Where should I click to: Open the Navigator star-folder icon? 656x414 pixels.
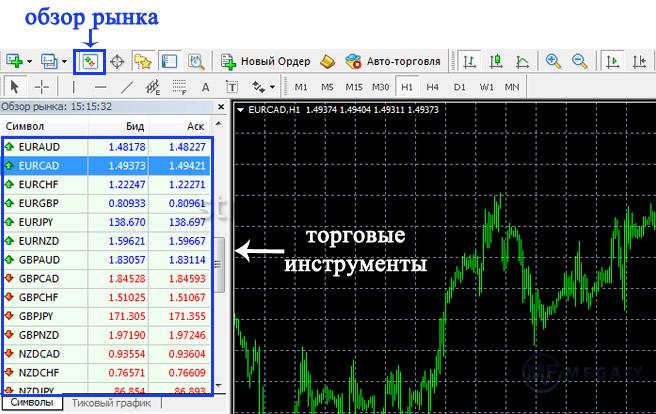[x=143, y=61]
